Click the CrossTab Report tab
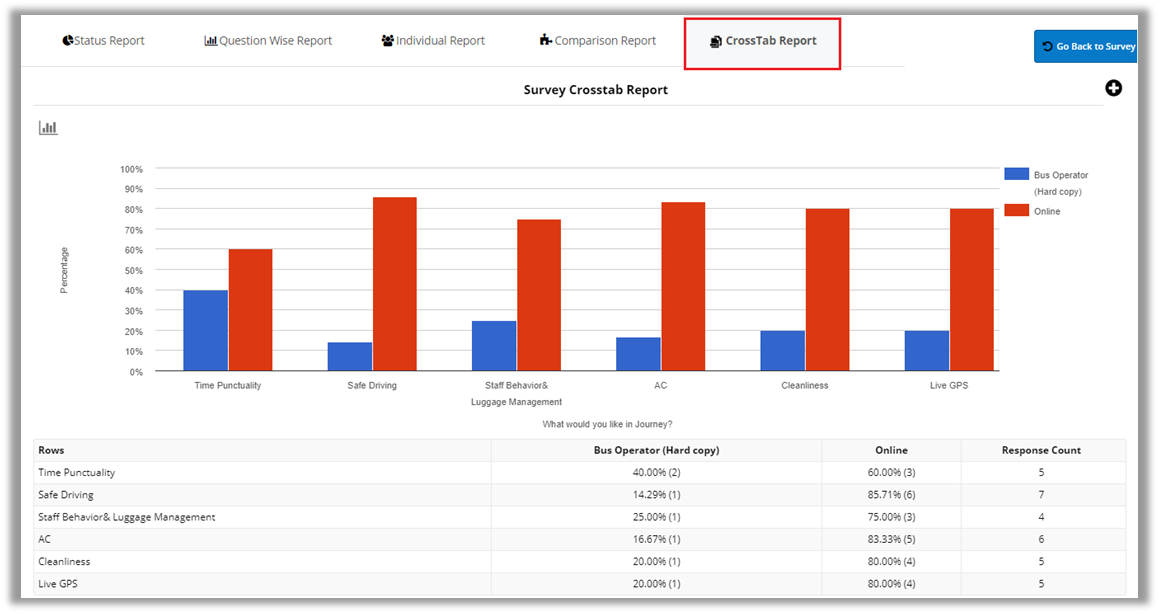Screen dimensions: 1160x614 763,42
